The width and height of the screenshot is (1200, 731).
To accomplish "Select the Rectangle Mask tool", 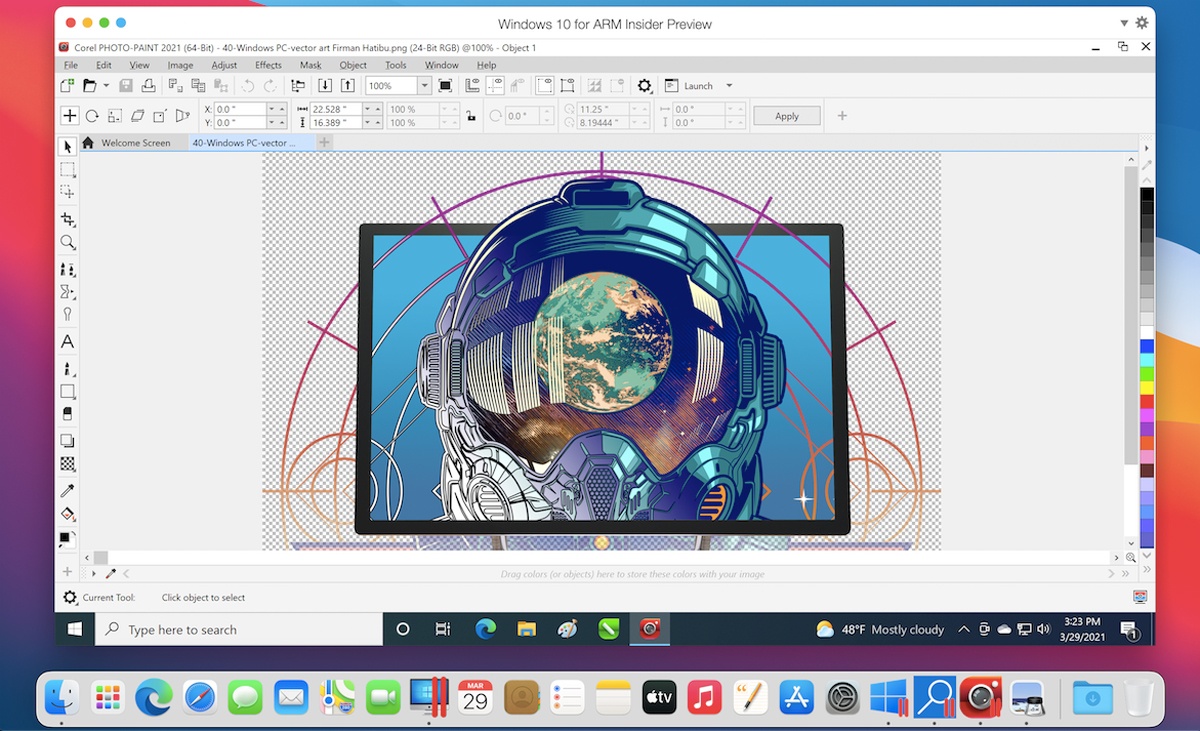I will point(68,170).
